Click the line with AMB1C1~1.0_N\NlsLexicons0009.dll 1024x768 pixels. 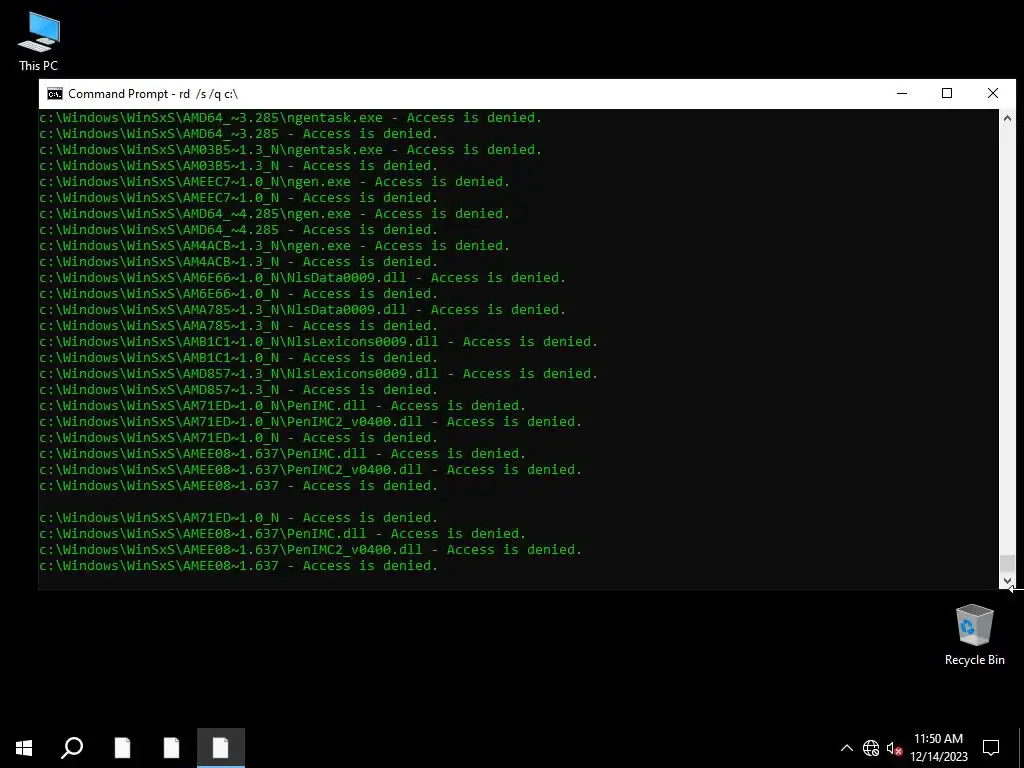click(319, 342)
